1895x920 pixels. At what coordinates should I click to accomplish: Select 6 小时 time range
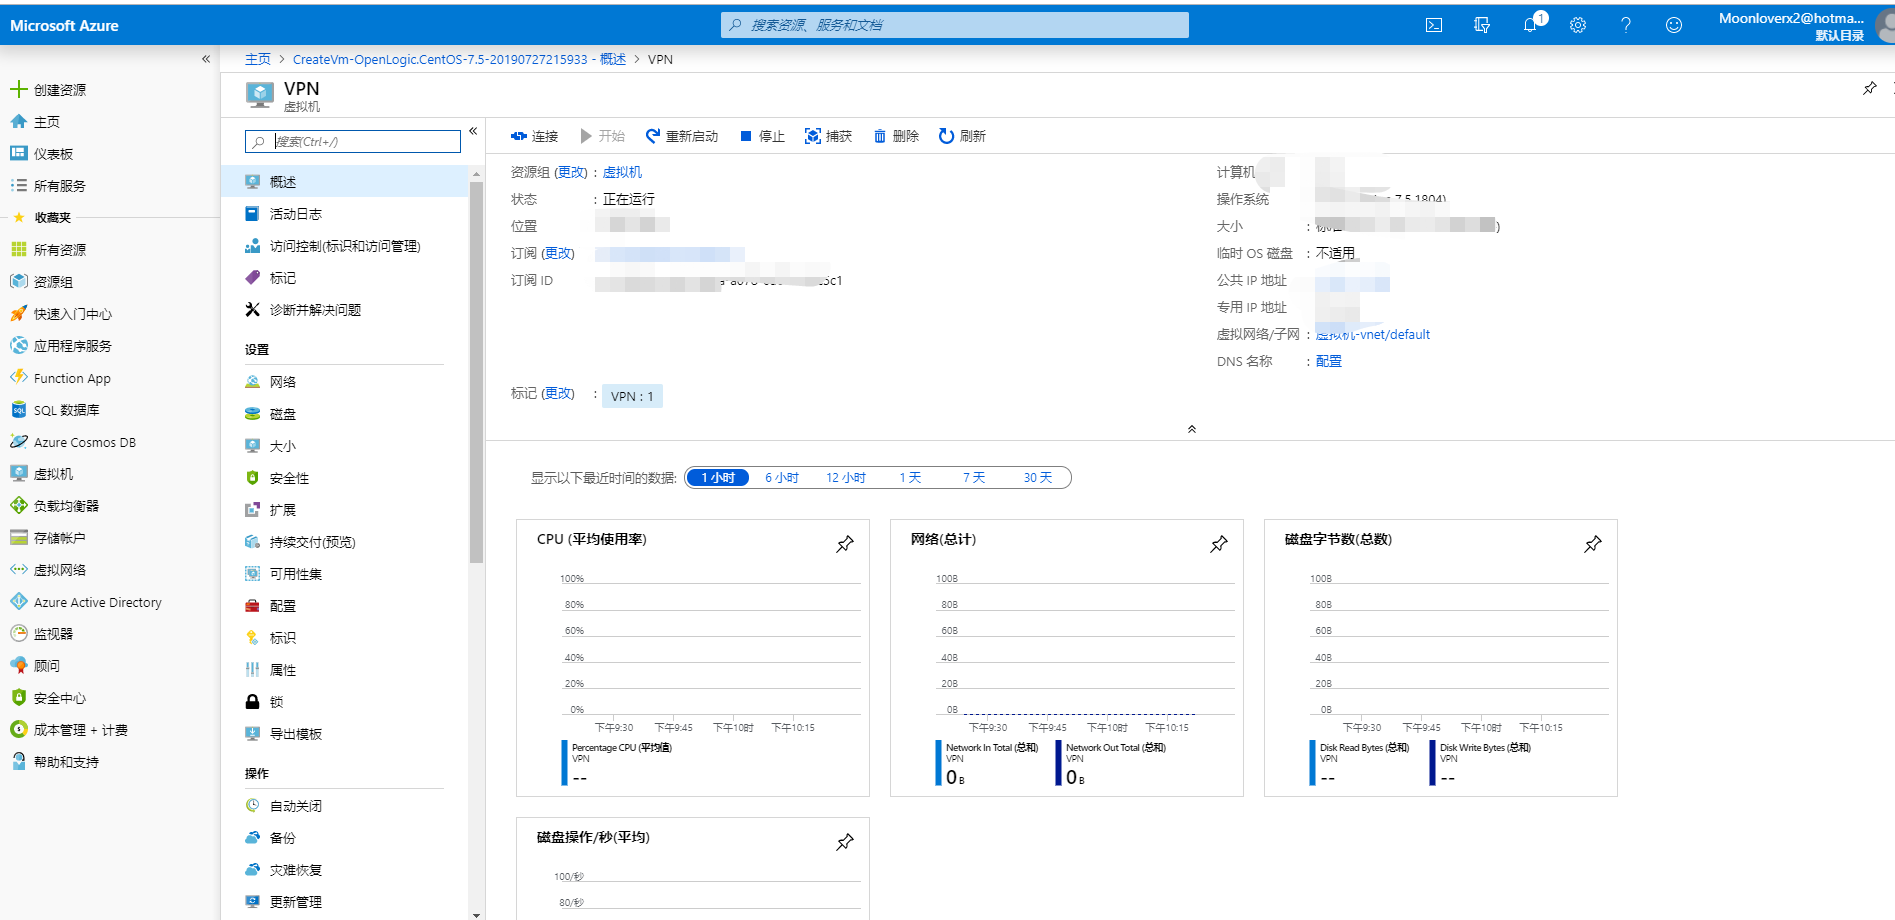pos(782,478)
